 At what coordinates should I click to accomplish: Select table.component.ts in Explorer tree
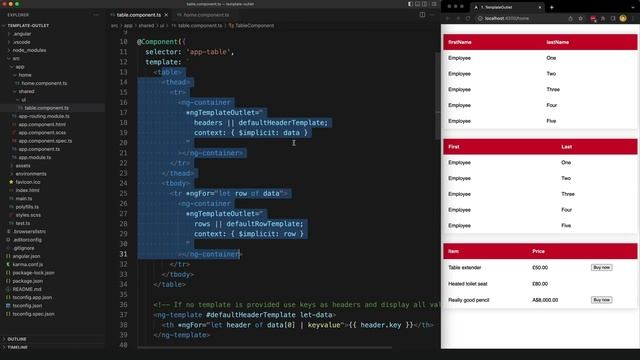(x=47, y=108)
